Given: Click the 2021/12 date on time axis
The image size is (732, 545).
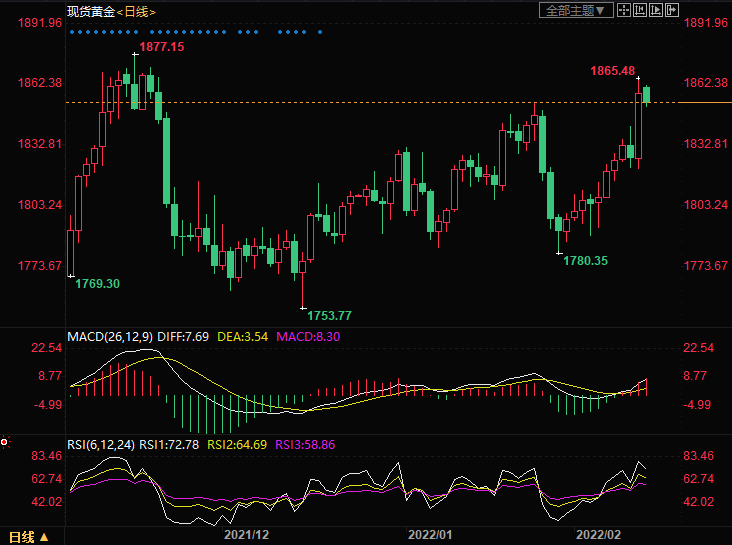Looking at the screenshot, I should click(247, 536).
